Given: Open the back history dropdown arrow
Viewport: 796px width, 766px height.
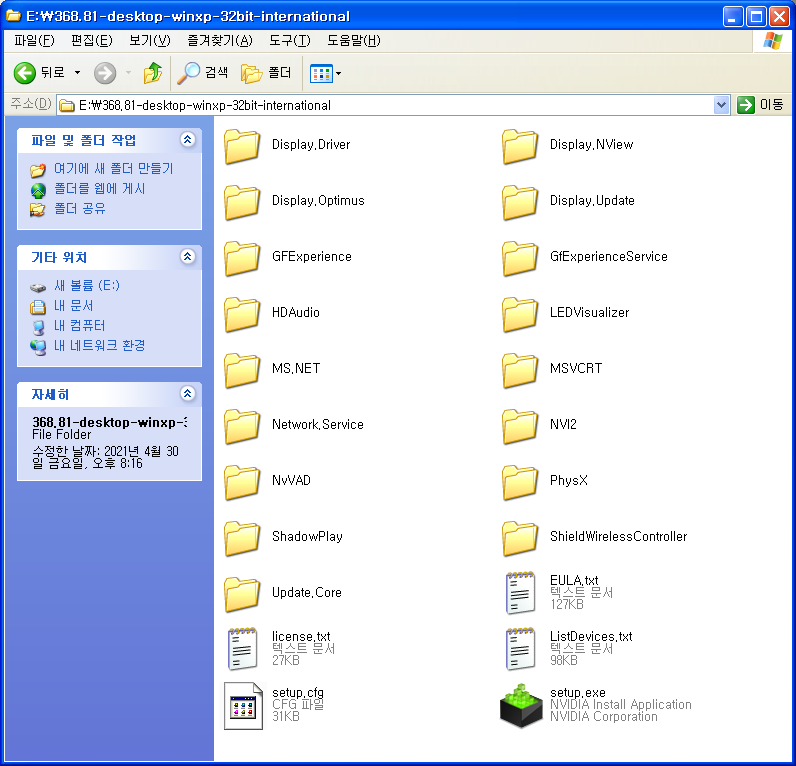Looking at the screenshot, I should 77,73.
